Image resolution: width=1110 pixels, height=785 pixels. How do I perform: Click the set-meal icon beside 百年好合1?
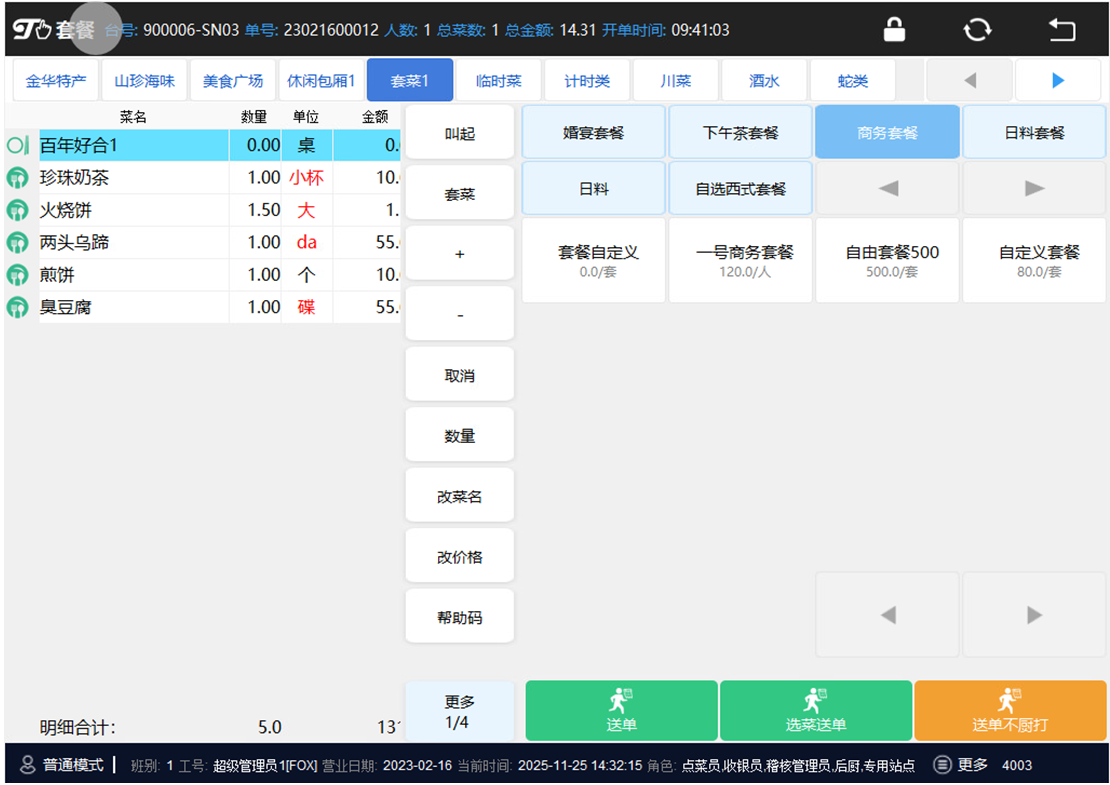coord(17,146)
